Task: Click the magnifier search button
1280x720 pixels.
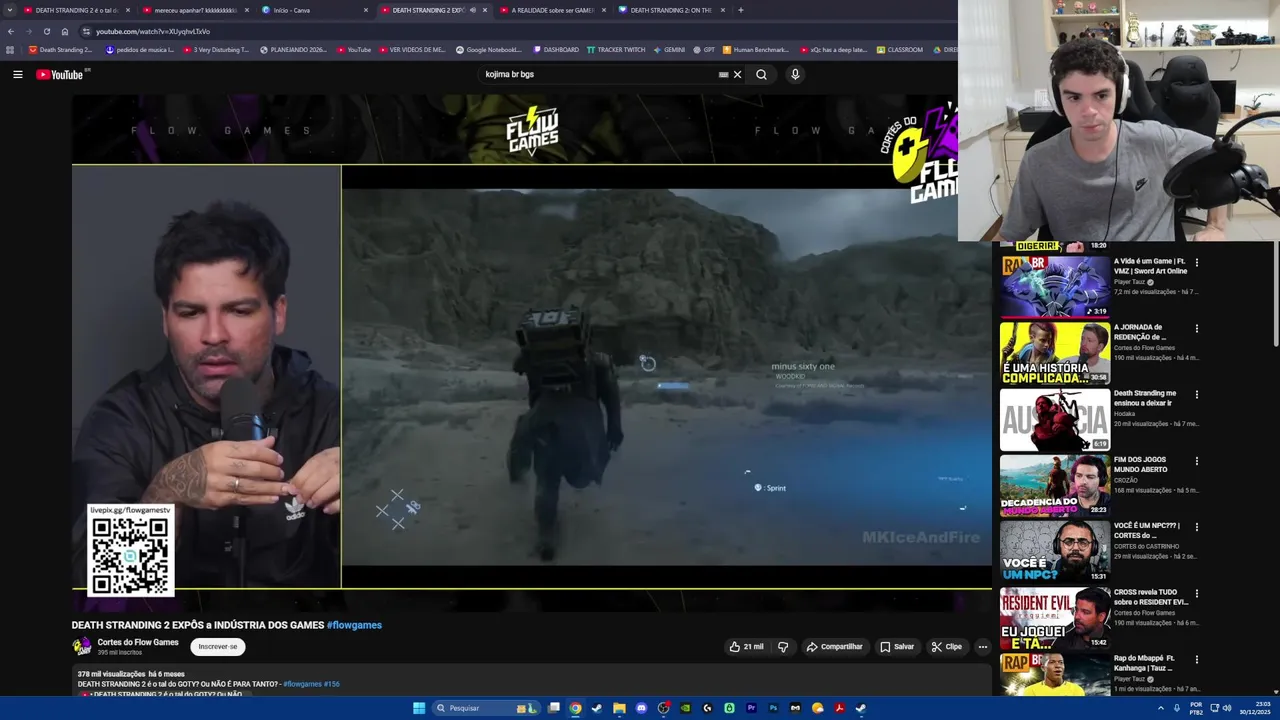Action: [761, 74]
